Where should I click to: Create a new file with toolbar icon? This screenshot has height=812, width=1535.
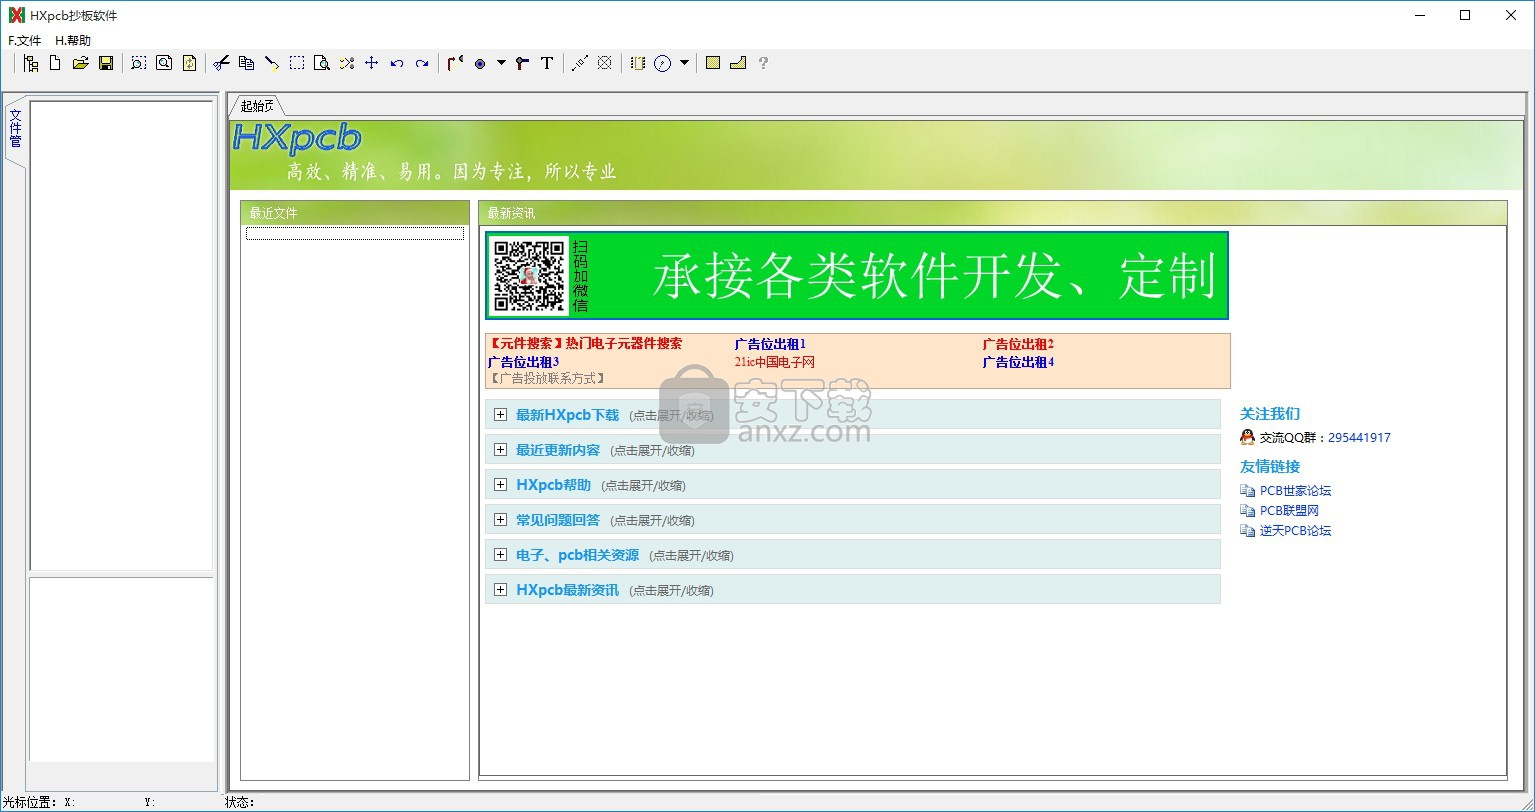pos(55,63)
